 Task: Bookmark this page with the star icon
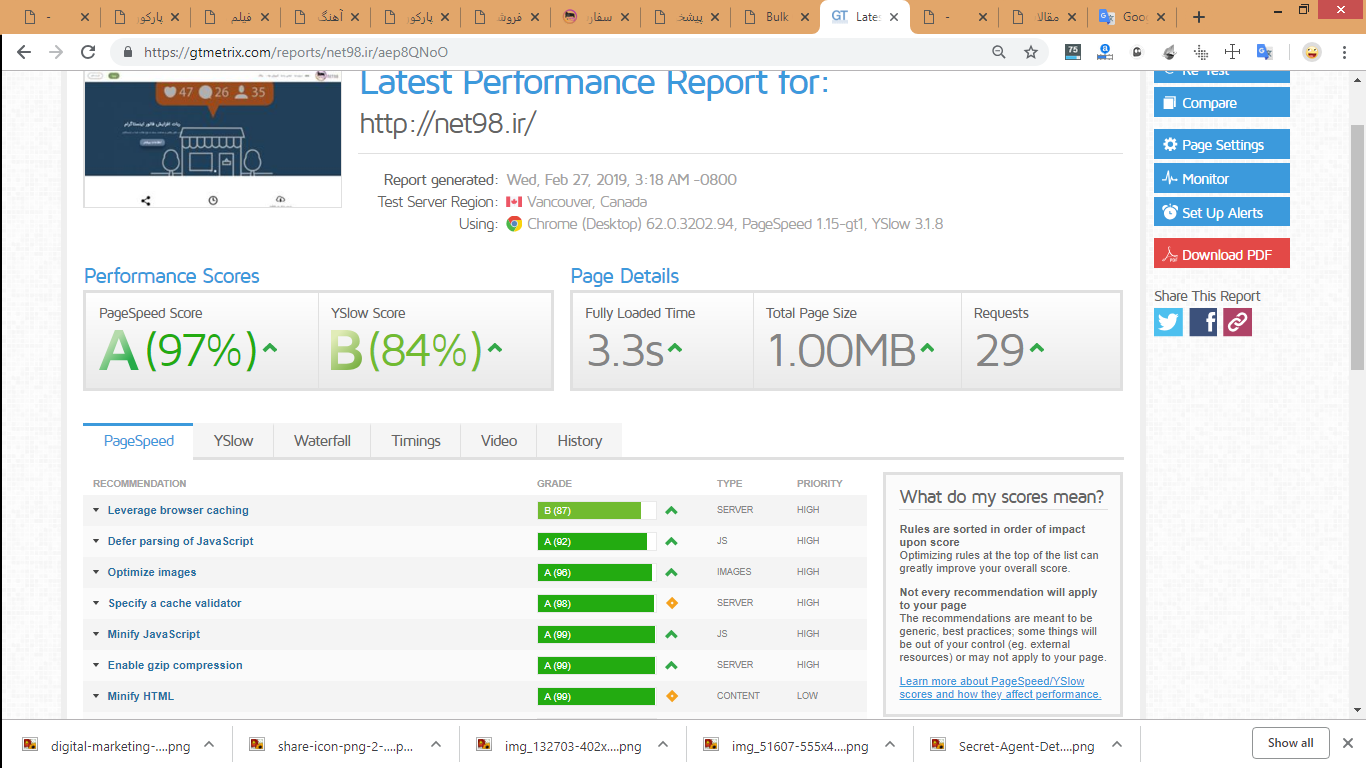1031,52
